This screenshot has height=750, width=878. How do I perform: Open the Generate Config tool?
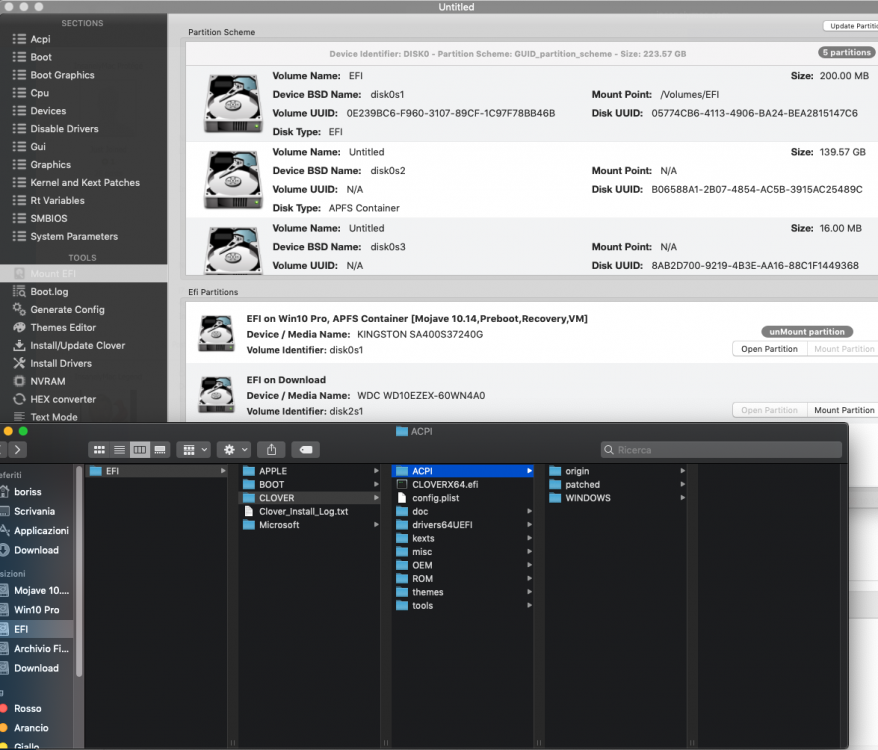pos(67,310)
